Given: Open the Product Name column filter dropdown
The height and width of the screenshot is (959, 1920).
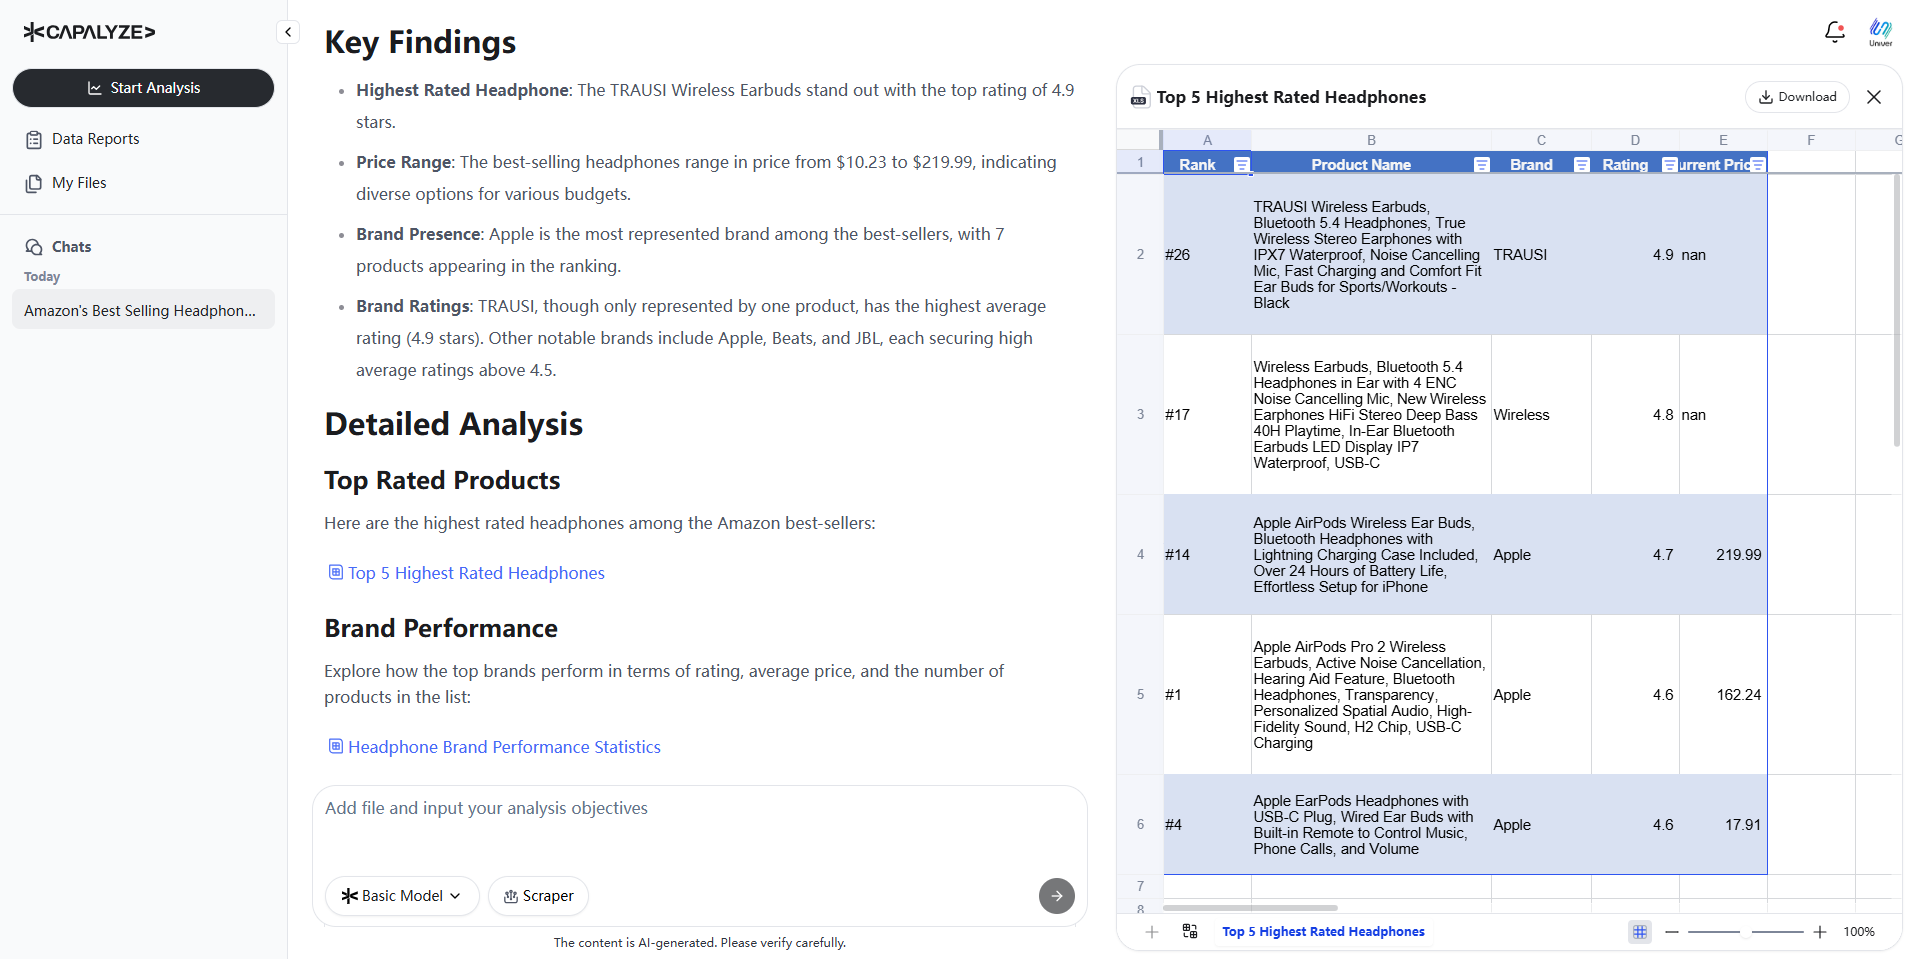Looking at the screenshot, I should point(1482,165).
